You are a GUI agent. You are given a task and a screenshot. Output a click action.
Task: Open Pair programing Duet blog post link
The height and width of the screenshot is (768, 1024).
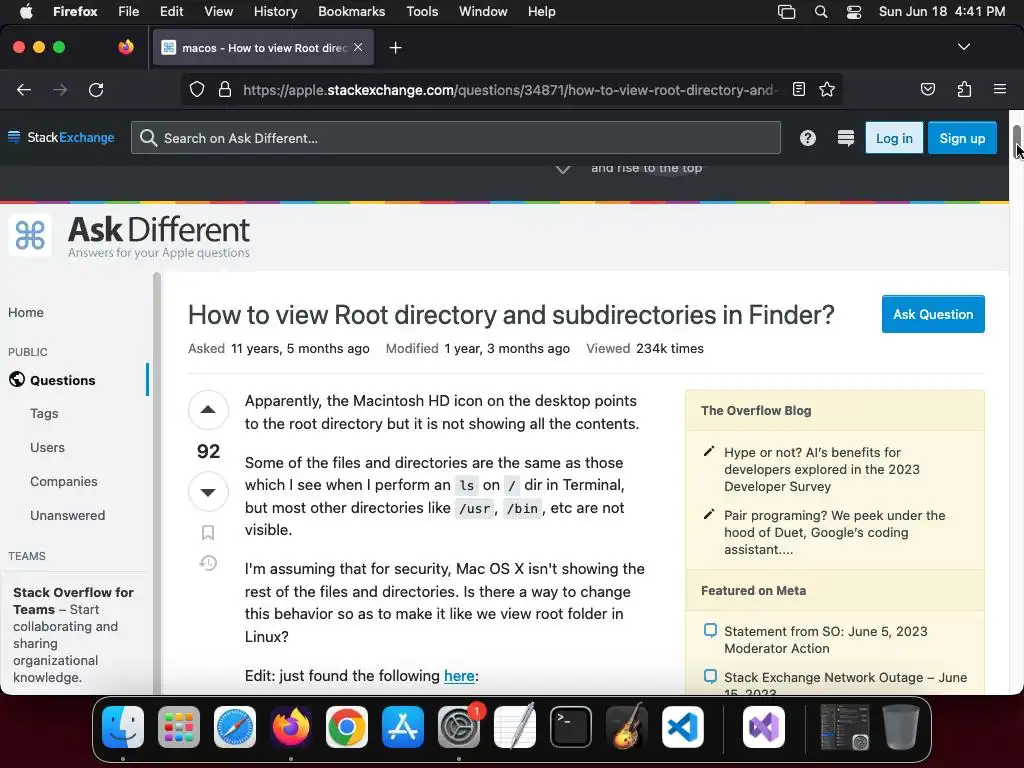835,532
